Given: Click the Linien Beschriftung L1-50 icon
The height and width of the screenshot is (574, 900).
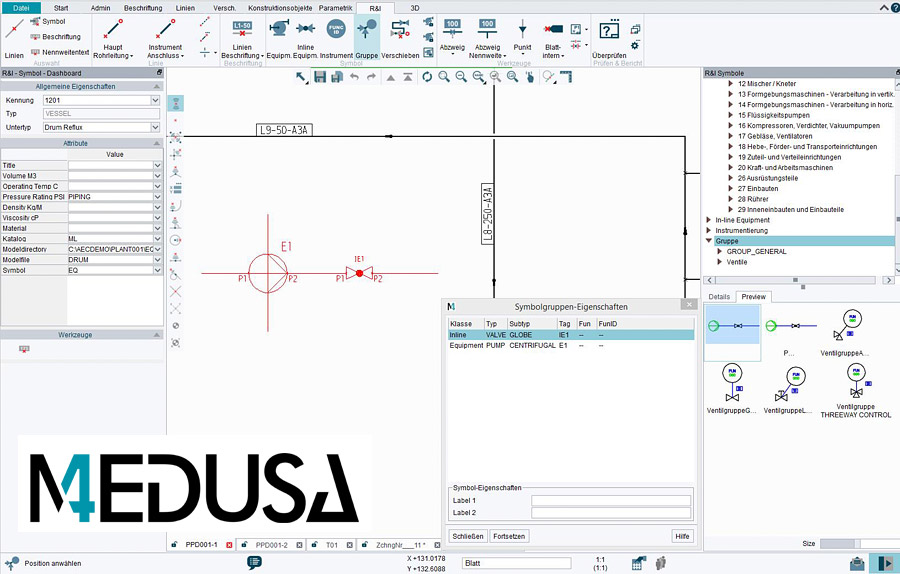Looking at the screenshot, I should [x=242, y=28].
